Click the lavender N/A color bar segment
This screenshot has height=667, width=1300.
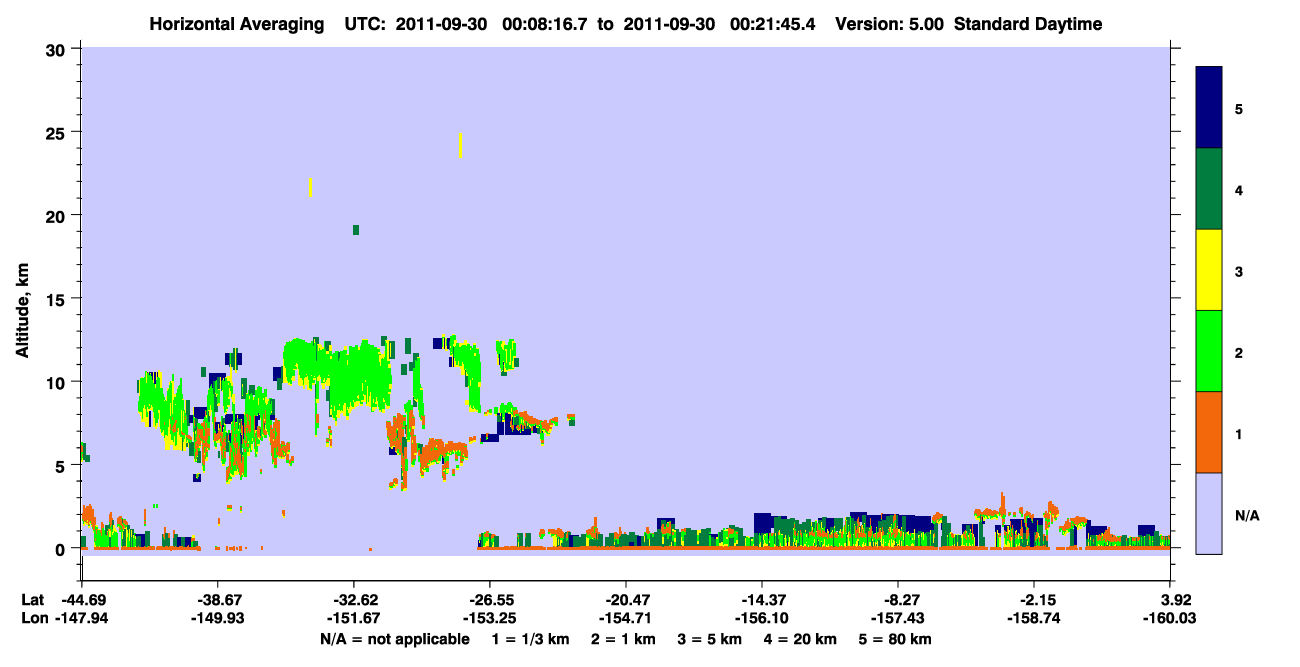click(1209, 513)
